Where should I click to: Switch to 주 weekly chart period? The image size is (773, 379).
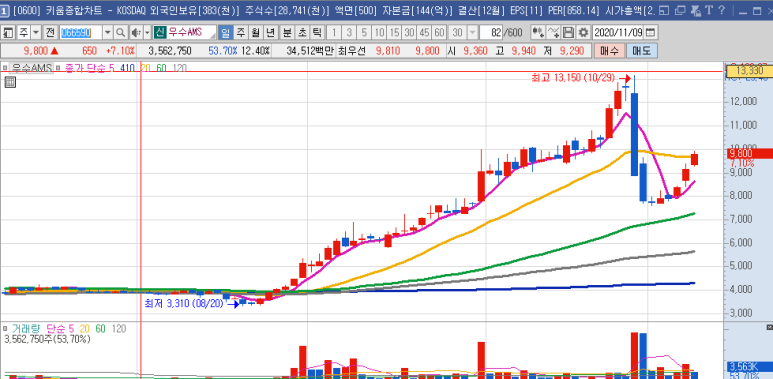(x=241, y=33)
